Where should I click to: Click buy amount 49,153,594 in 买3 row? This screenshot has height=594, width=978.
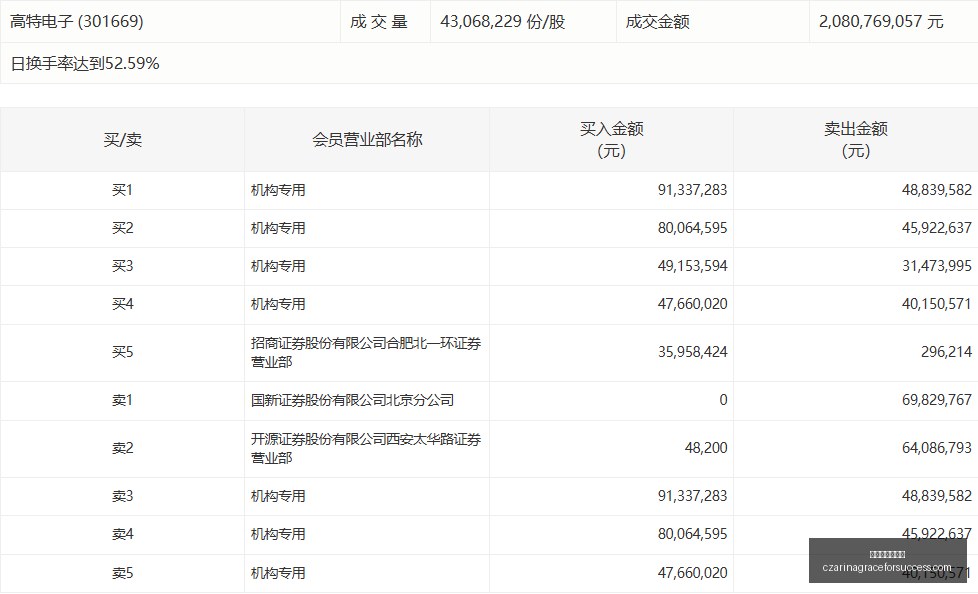tap(692, 266)
